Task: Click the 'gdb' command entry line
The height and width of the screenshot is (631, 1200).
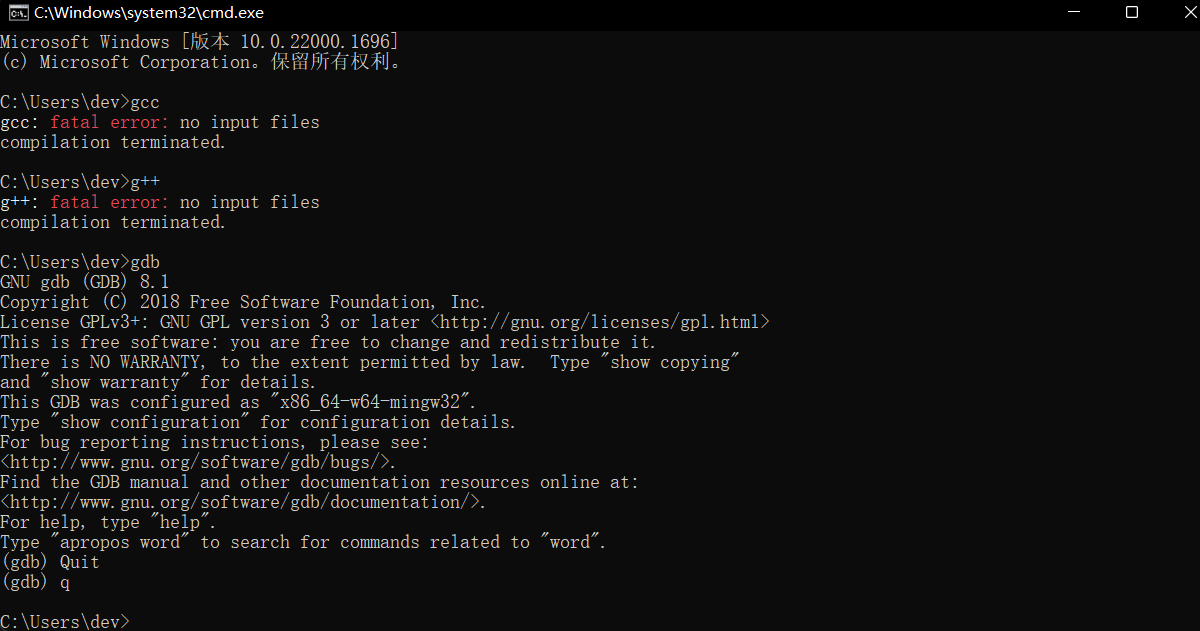Action: click(x=80, y=262)
